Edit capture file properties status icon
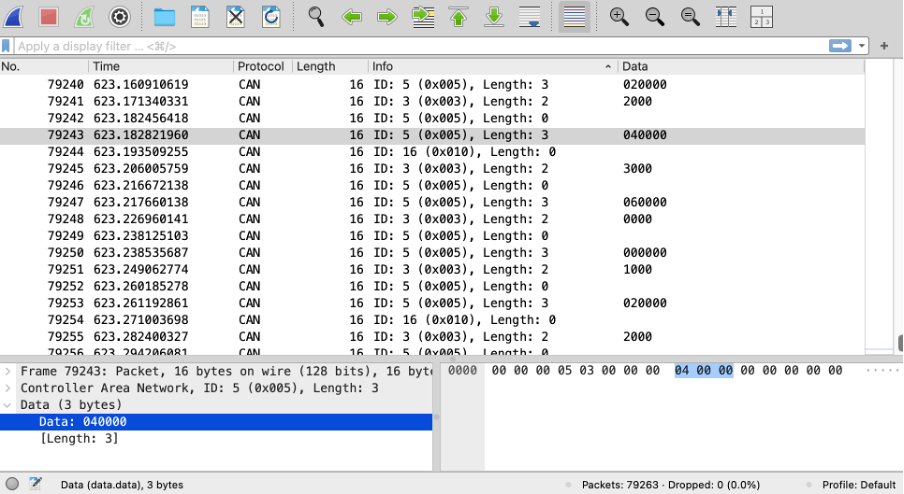This screenshot has height=494, width=904. click(36, 484)
